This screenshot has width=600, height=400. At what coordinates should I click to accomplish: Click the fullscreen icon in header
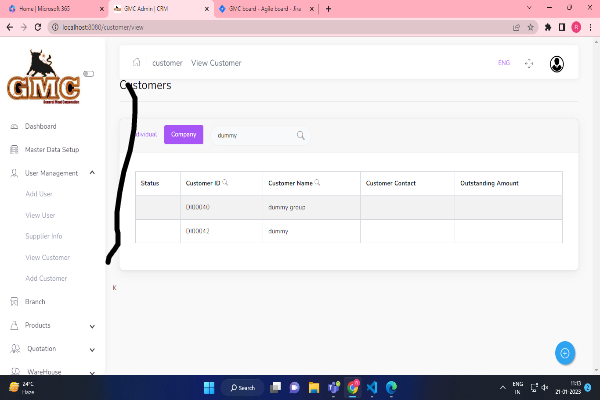529,64
